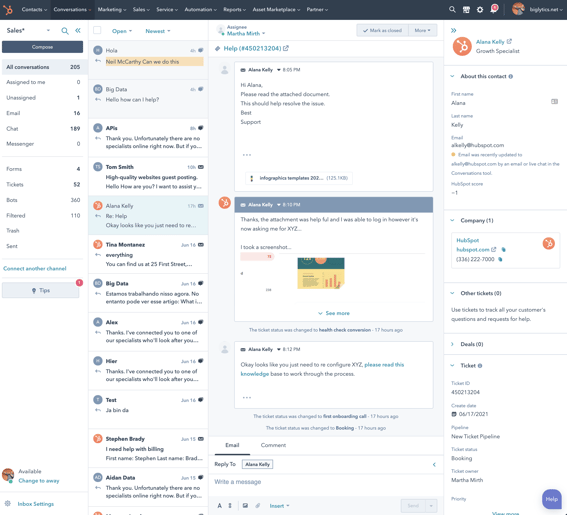Image resolution: width=567 pixels, height=515 pixels.
Task: Click Ticket section info icon
Action: [480, 366]
